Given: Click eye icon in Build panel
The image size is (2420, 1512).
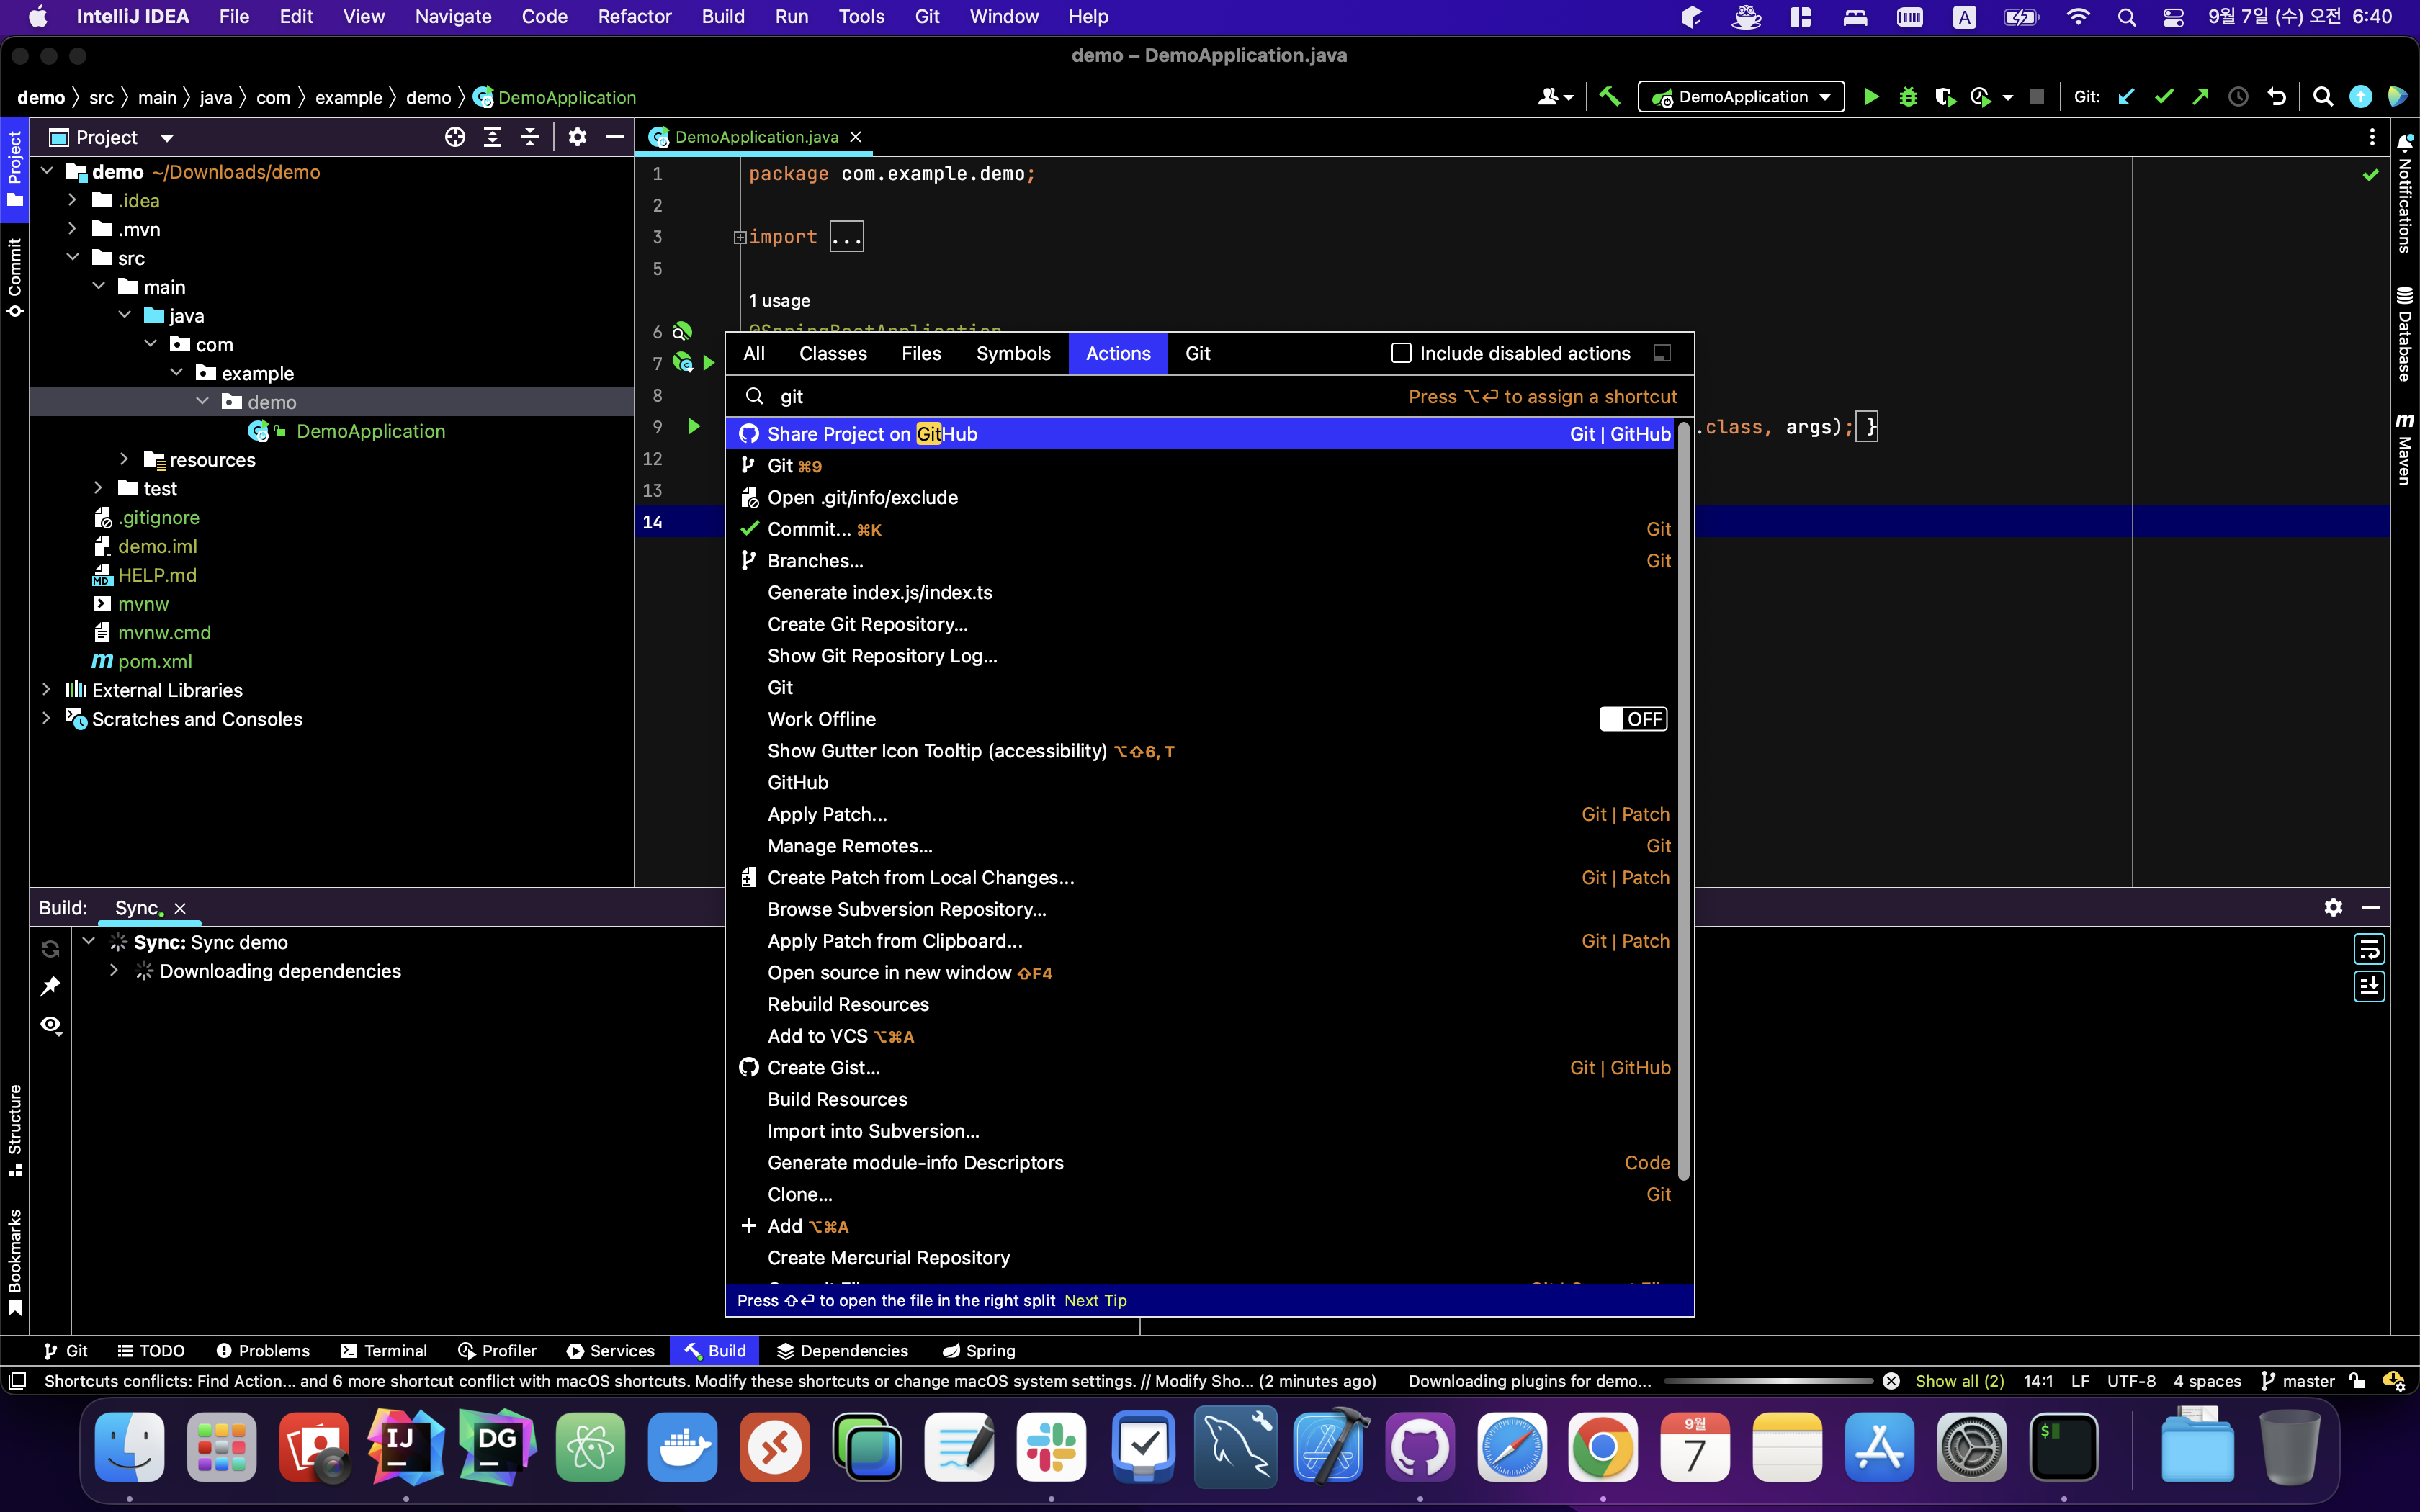Looking at the screenshot, I should [x=50, y=1025].
